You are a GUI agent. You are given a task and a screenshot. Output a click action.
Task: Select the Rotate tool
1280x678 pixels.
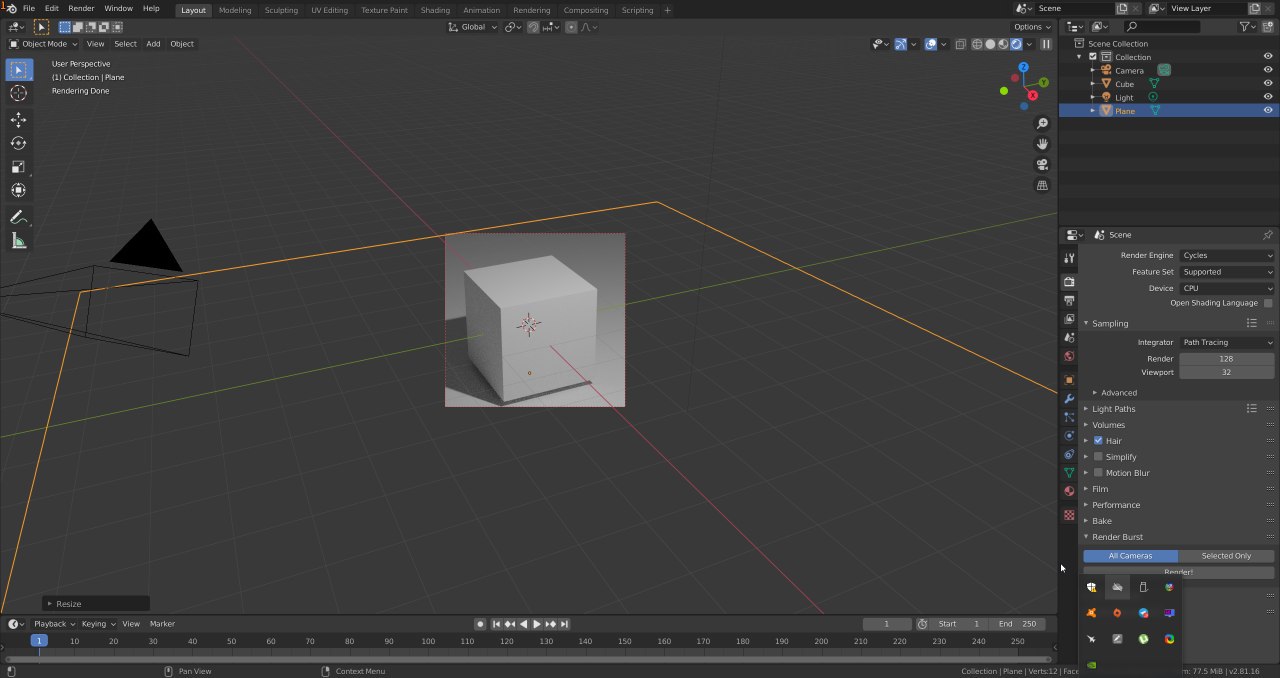click(x=18, y=143)
